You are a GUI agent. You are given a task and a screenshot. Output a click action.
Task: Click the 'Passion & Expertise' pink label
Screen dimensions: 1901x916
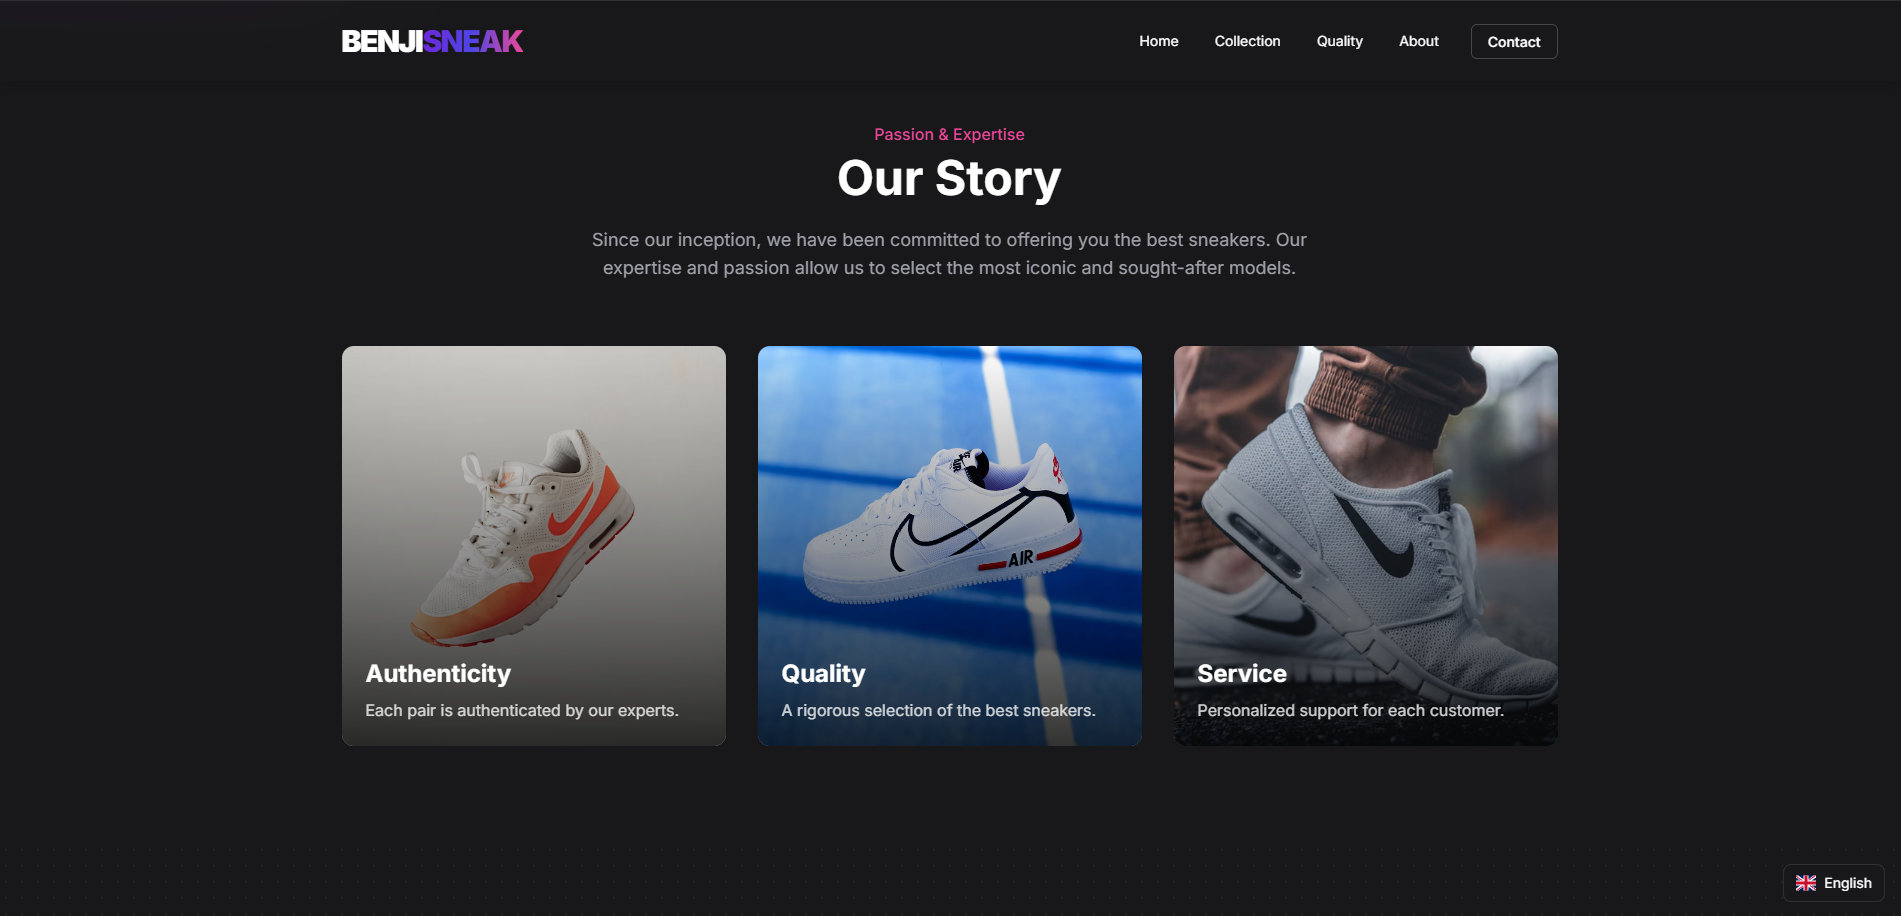[x=949, y=134]
